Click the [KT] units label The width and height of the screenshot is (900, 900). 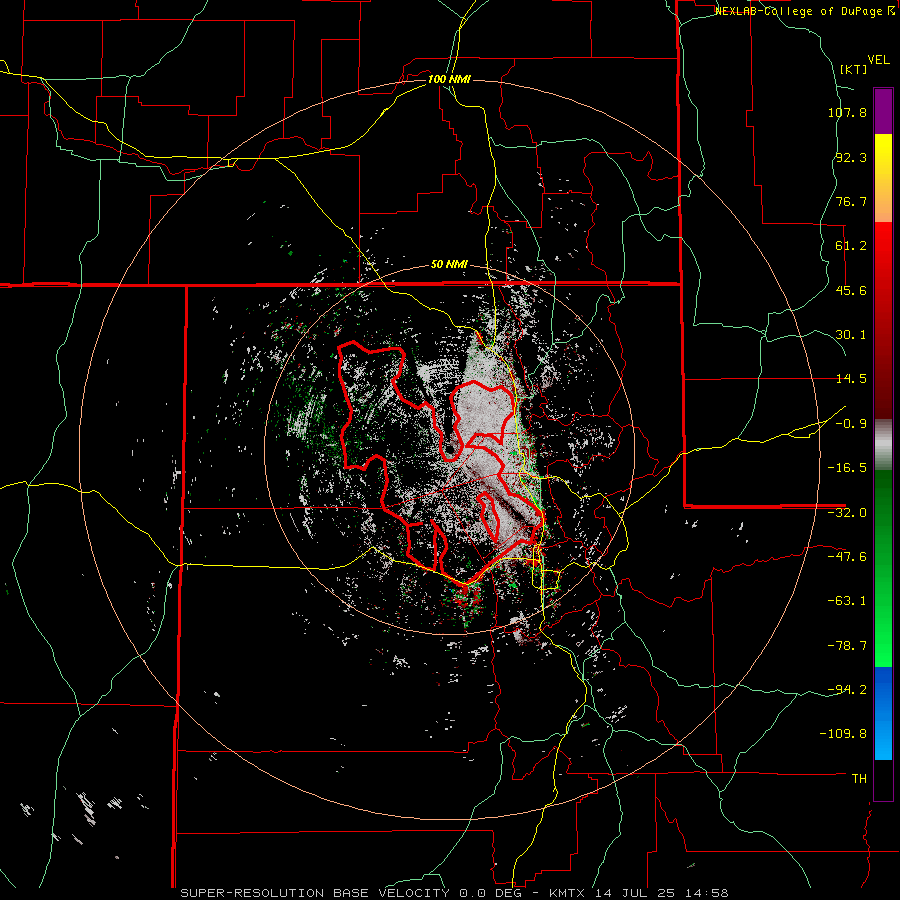coord(854,69)
